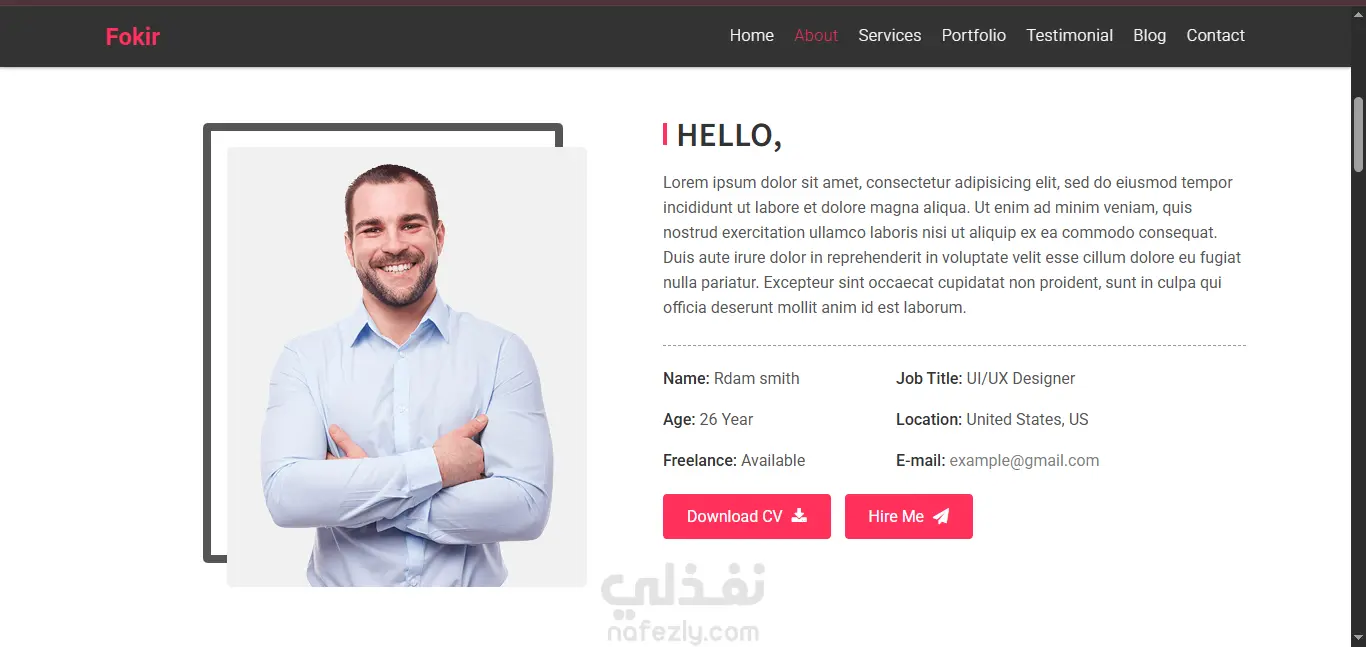Navigate to the Contact section
The width and height of the screenshot is (1366, 647).
(x=1216, y=35)
